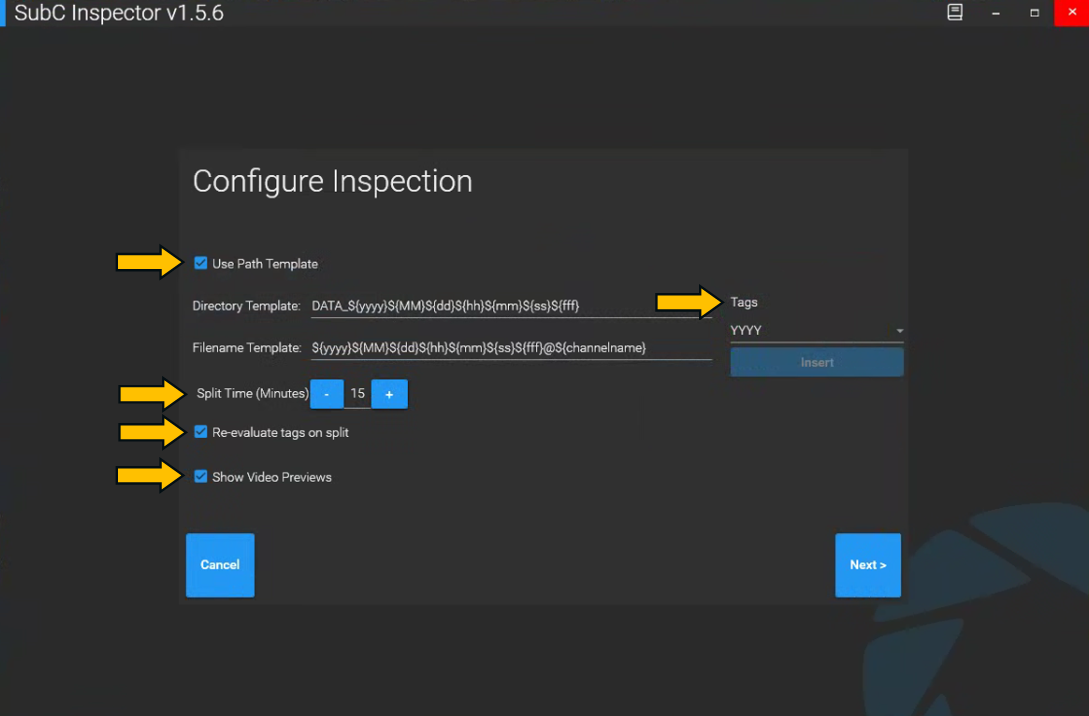Click into the Filename Template field

pos(510,348)
